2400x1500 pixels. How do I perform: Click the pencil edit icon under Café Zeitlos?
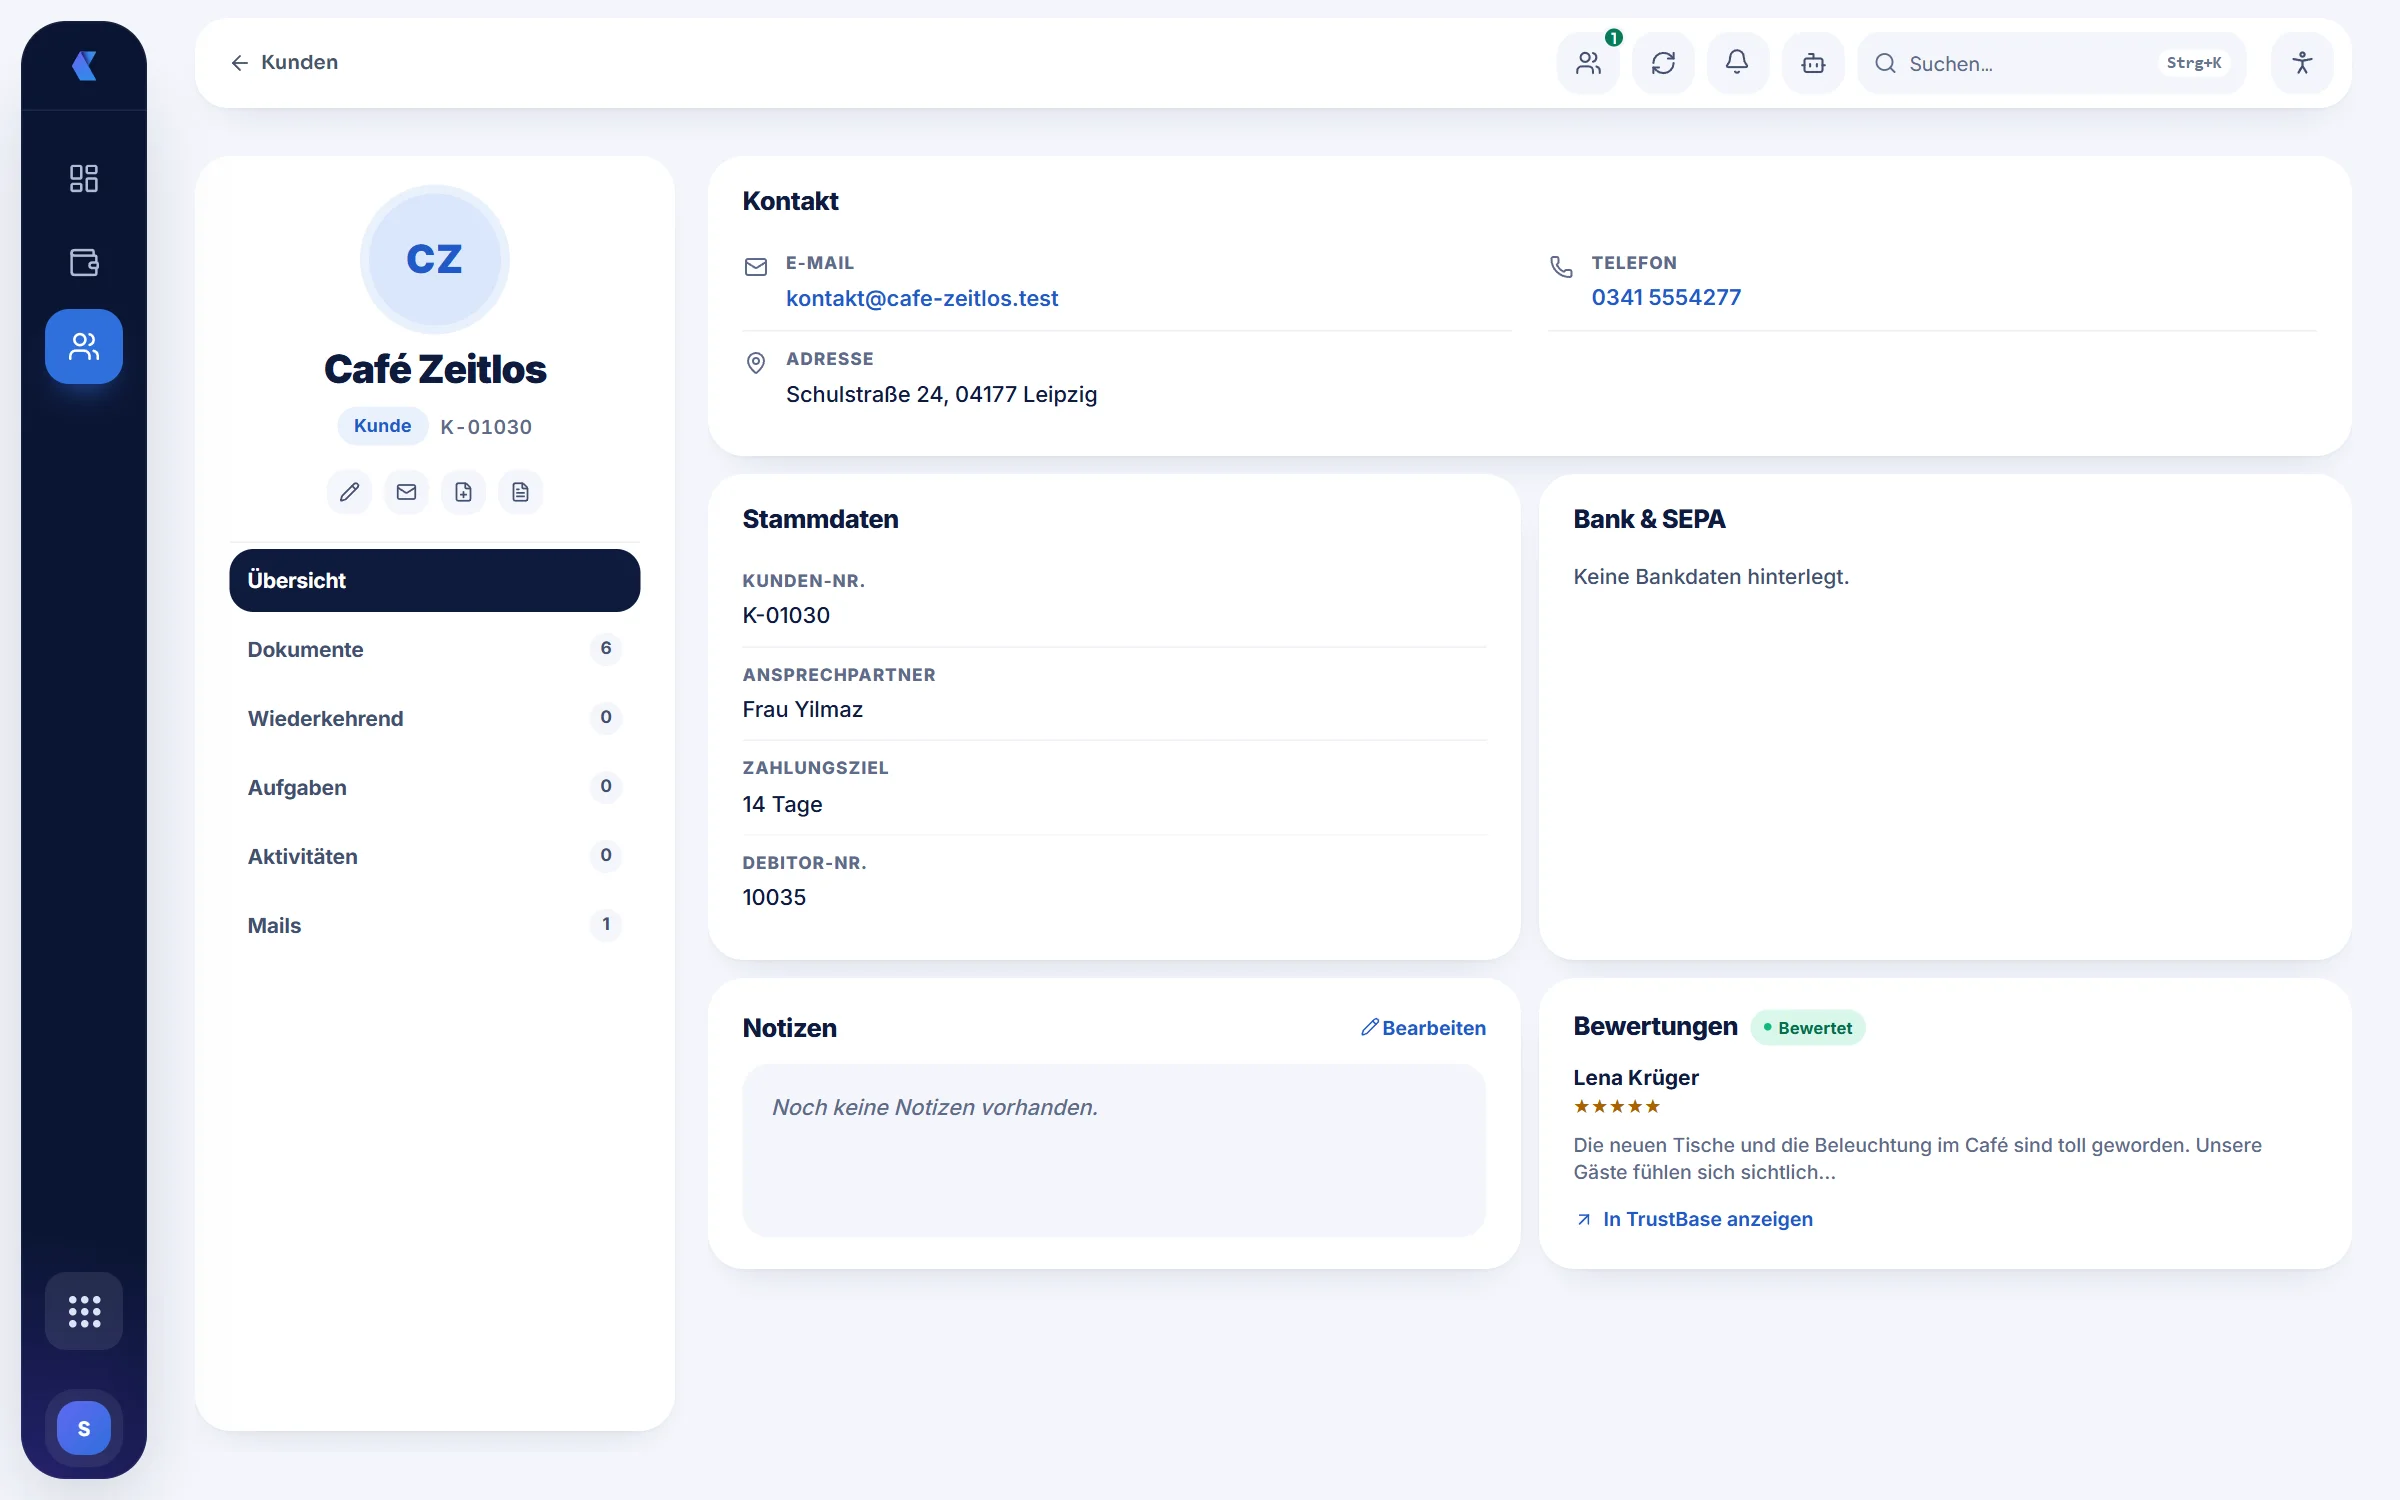(349, 492)
